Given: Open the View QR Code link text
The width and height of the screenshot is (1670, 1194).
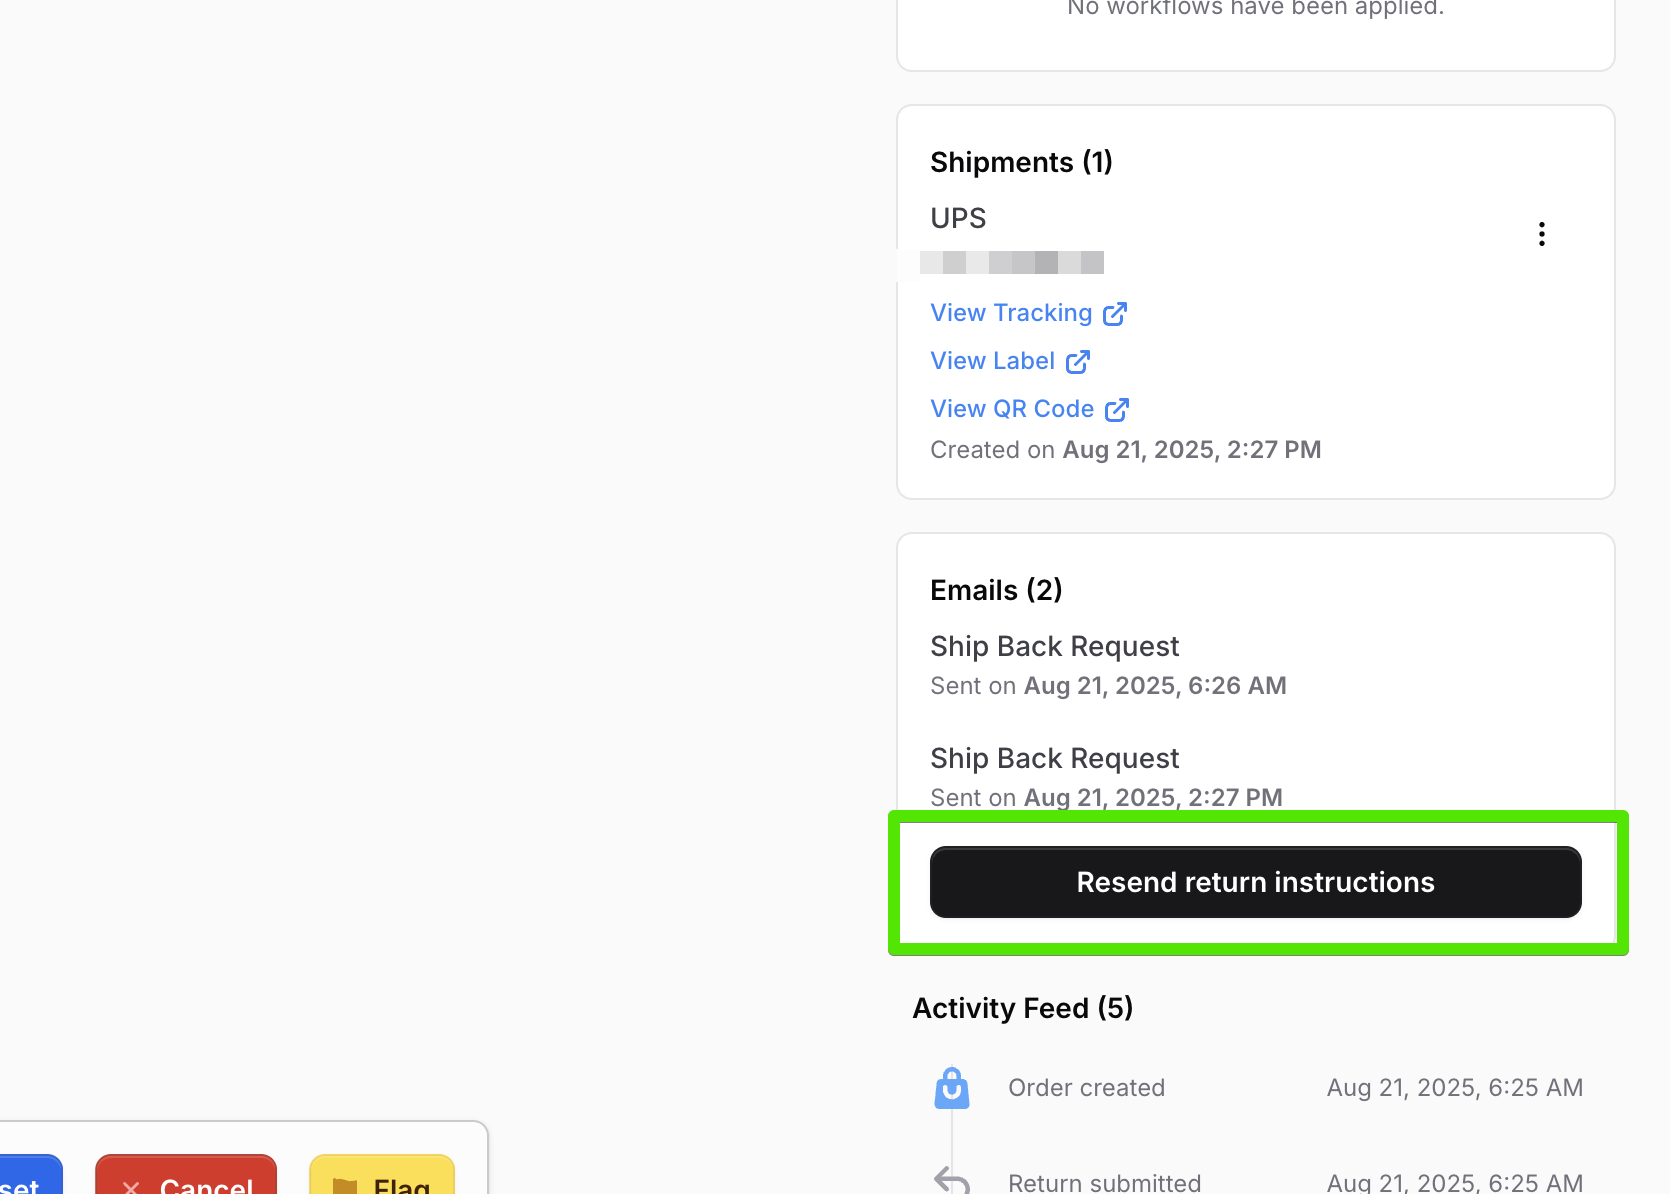Looking at the screenshot, I should pos(1011,409).
